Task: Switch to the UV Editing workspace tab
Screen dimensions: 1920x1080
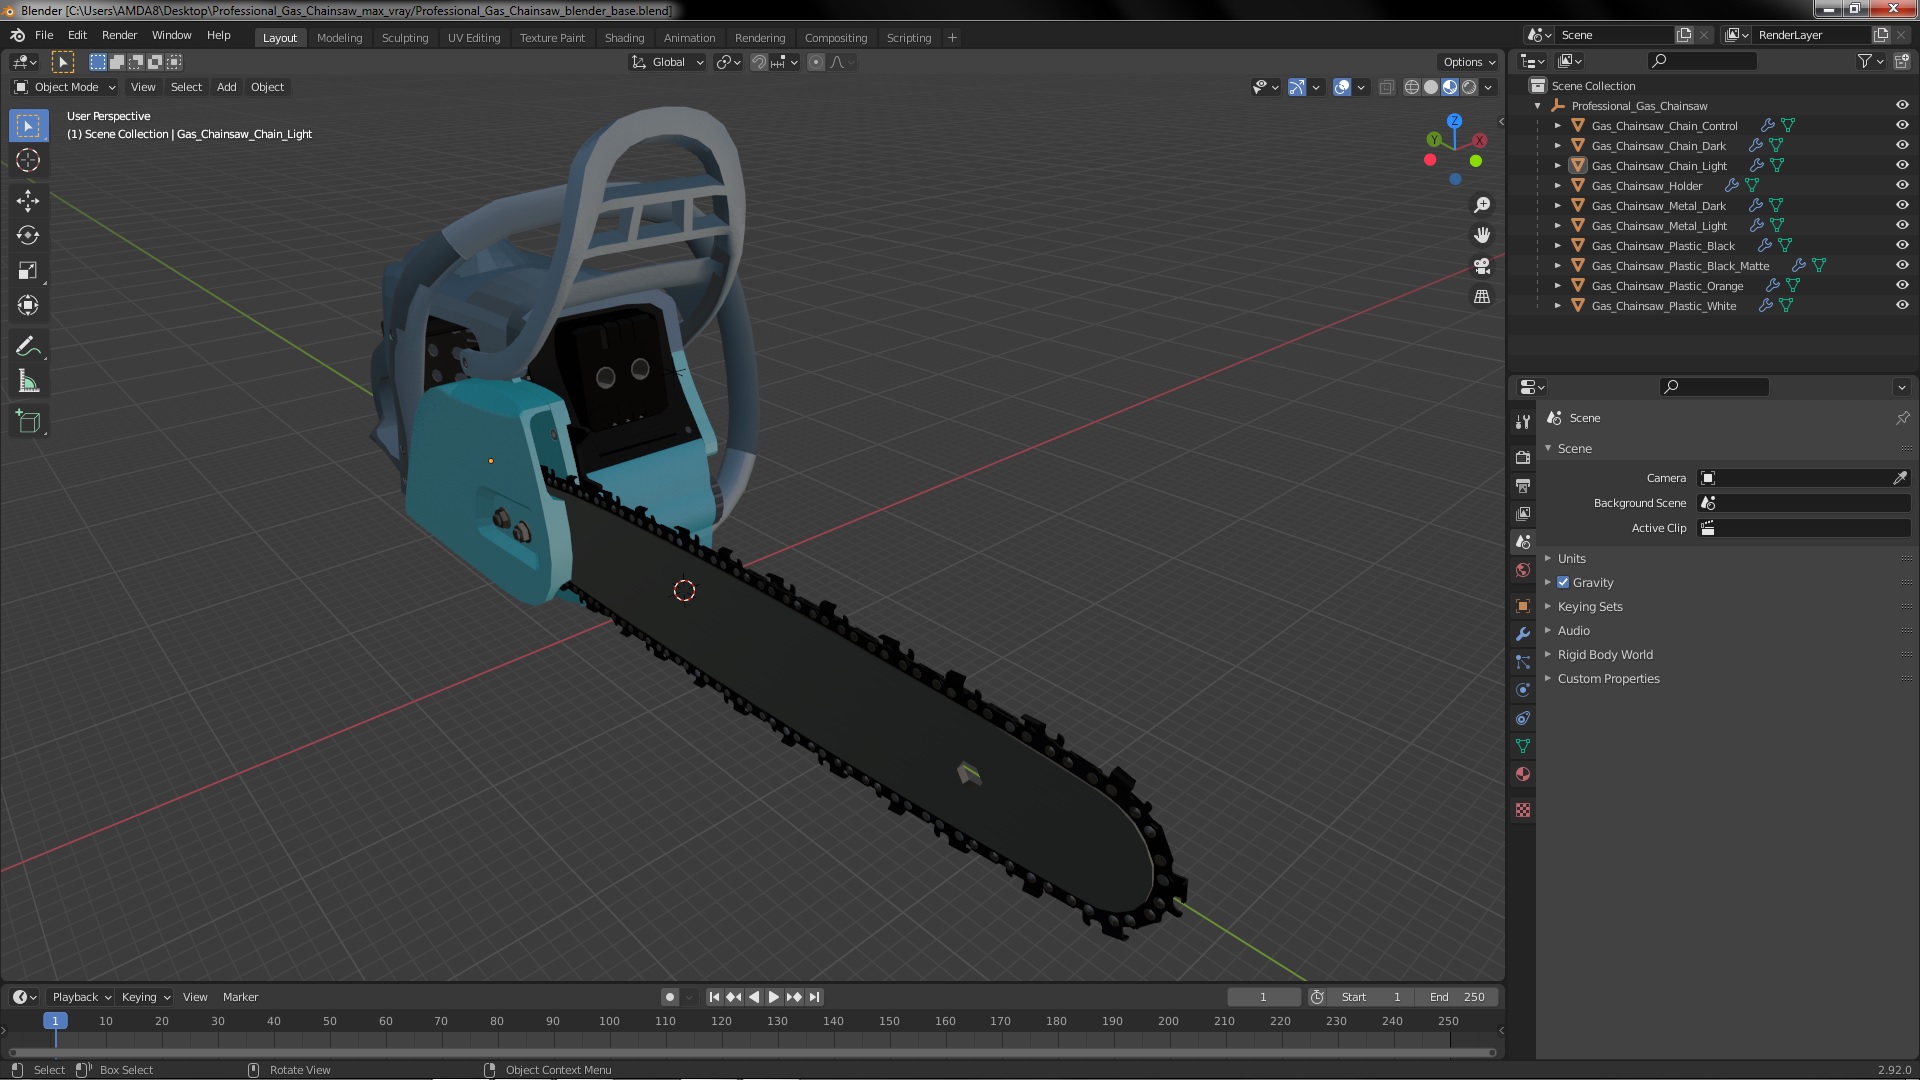Action: click(x=474, y=38)
